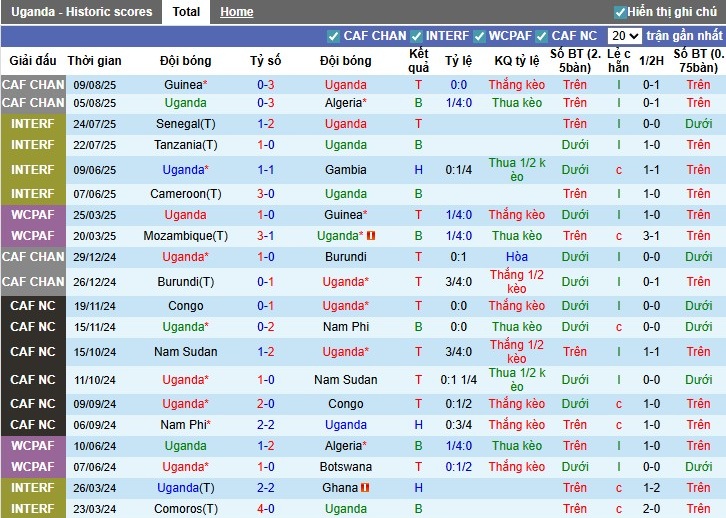
Task: Click the 4-0 score in Comoros match
Action: (266, 509)
